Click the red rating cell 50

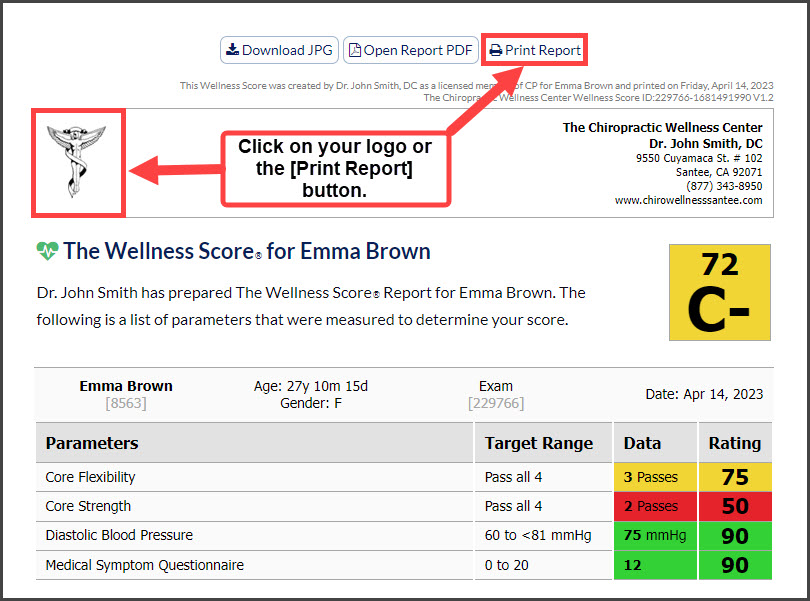[735, 506]
